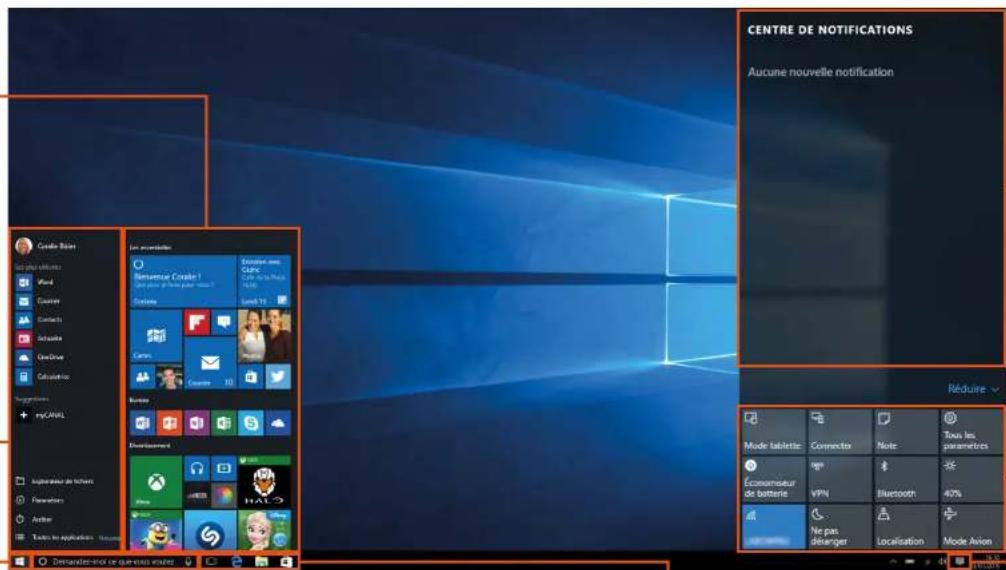1006x570 pixels.
Task: Click the Cortana microphone icon
Action: point(189,562)
